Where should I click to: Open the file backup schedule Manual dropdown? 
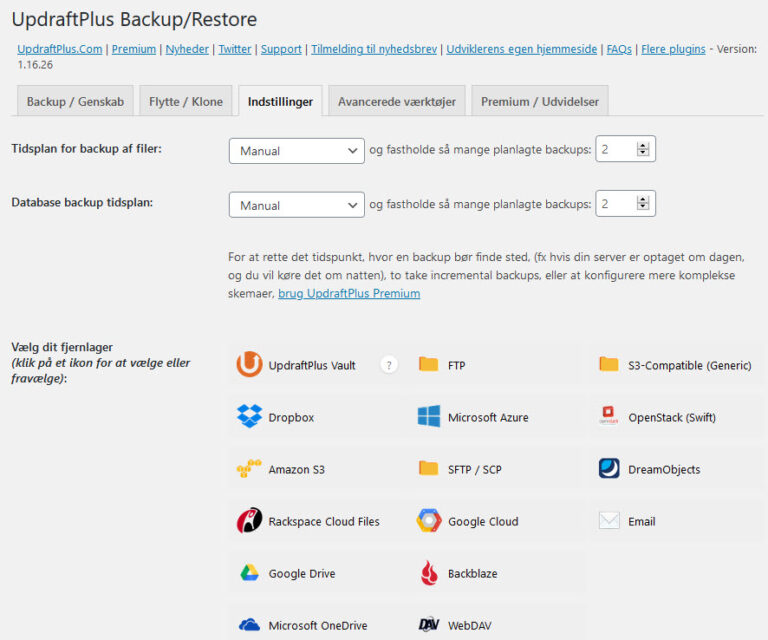click(x=297, y=151)
